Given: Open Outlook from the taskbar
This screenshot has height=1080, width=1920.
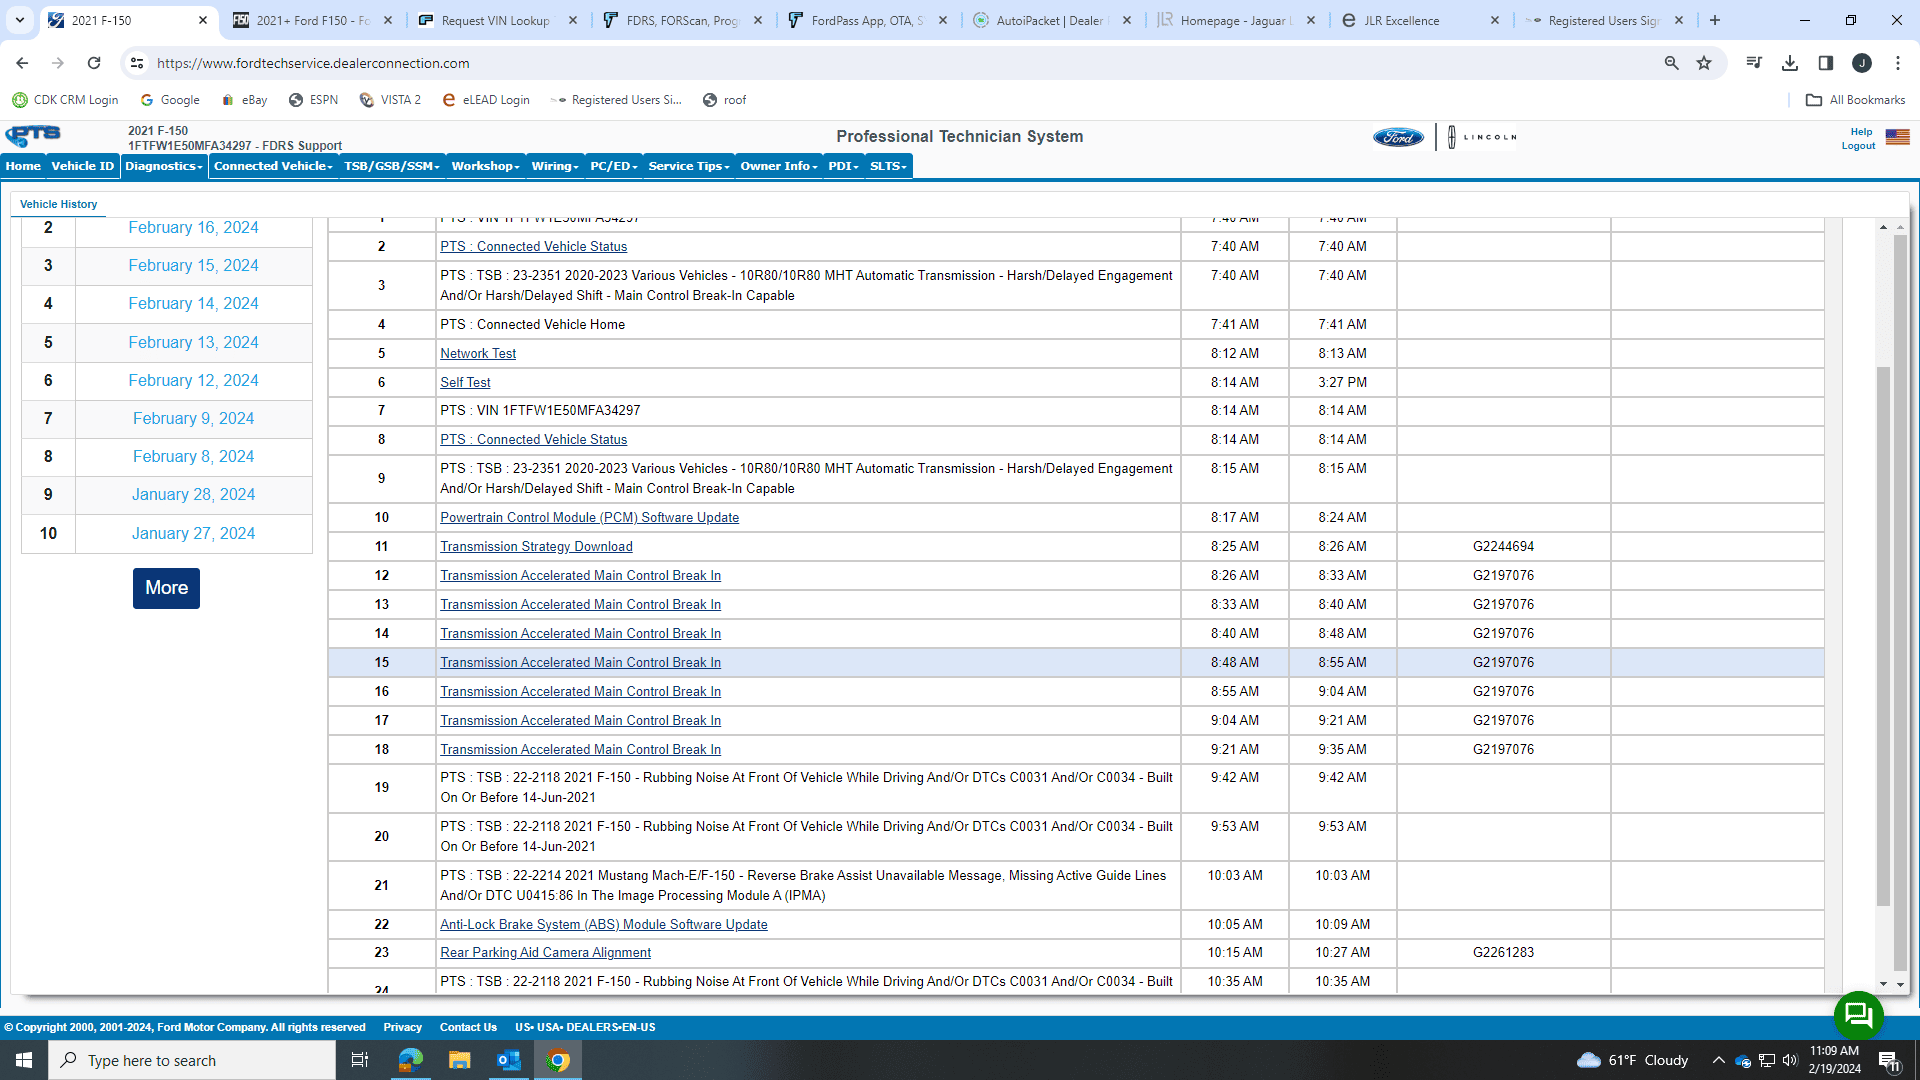Looking at the screenshot, I should pyautogui.click(x=508, y=1060).
